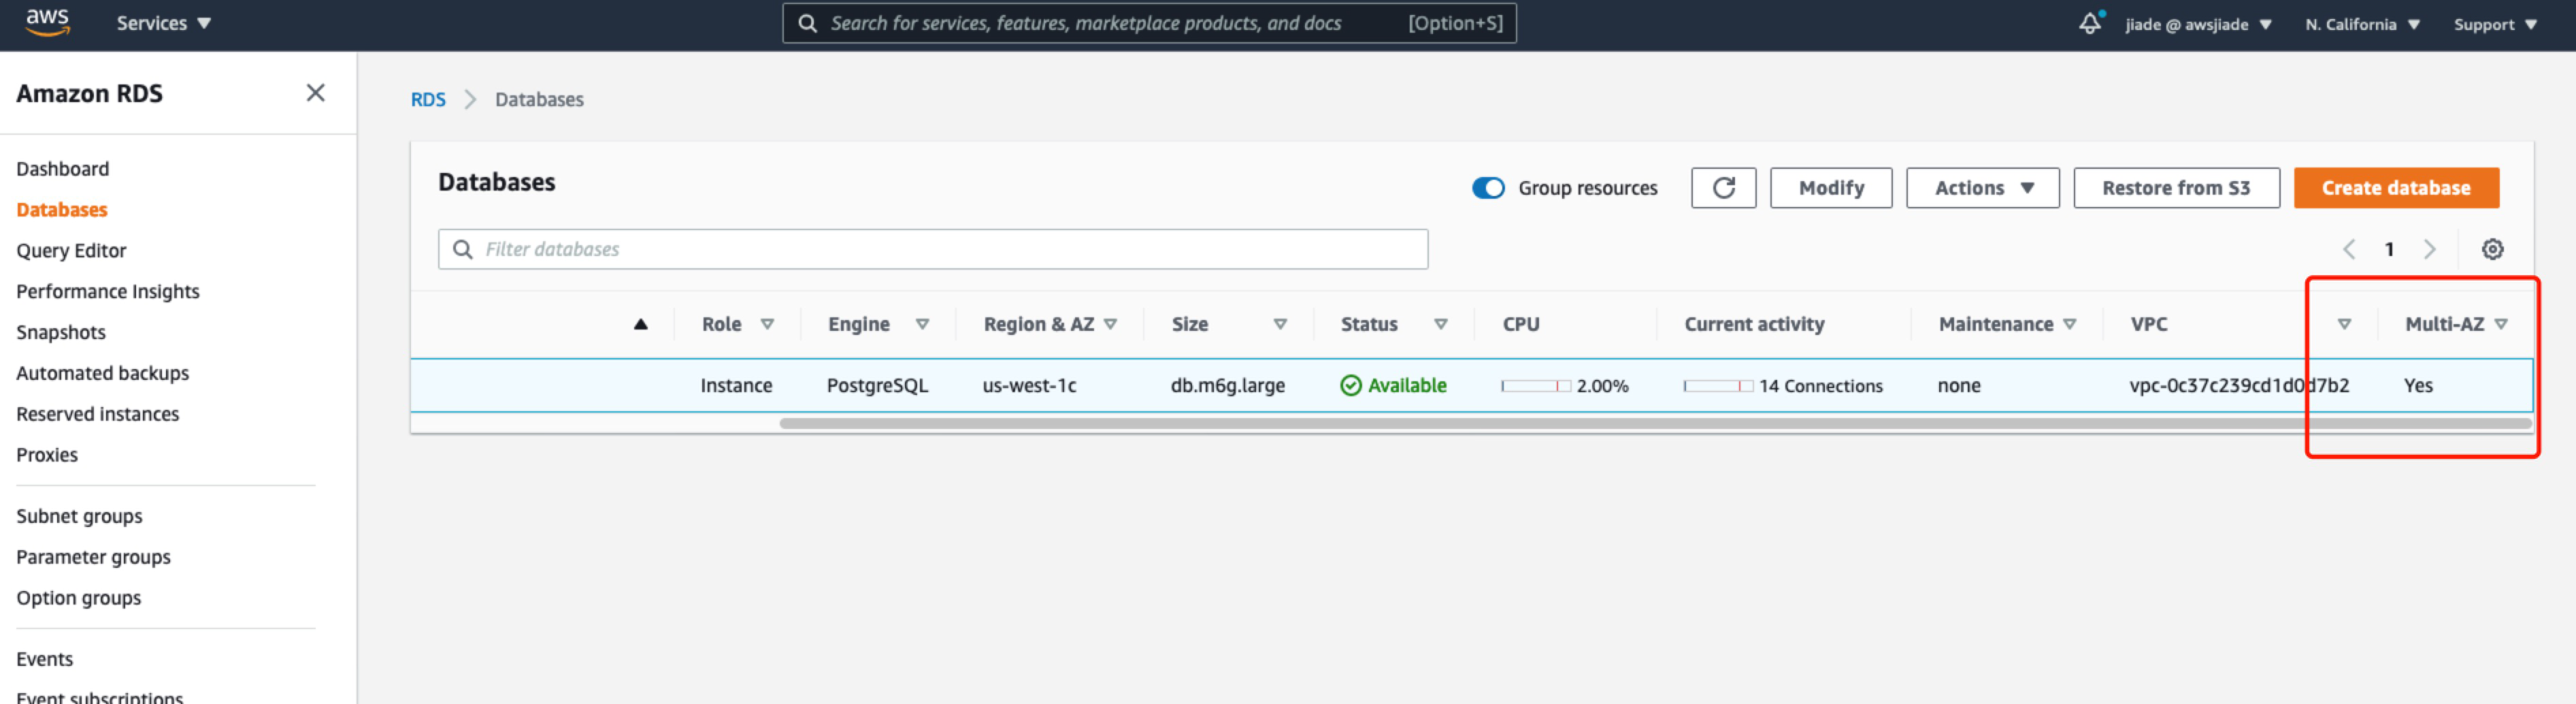Sort databases by Engine column arrow
Viewport: 2576px width, 704px height.
(x=922, y=324)
